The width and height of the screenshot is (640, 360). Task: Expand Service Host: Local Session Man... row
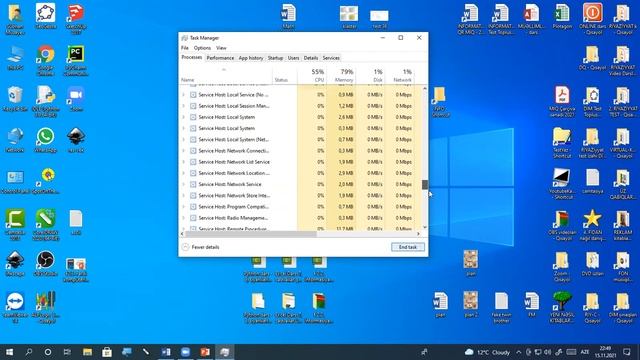tap(183, 106)
